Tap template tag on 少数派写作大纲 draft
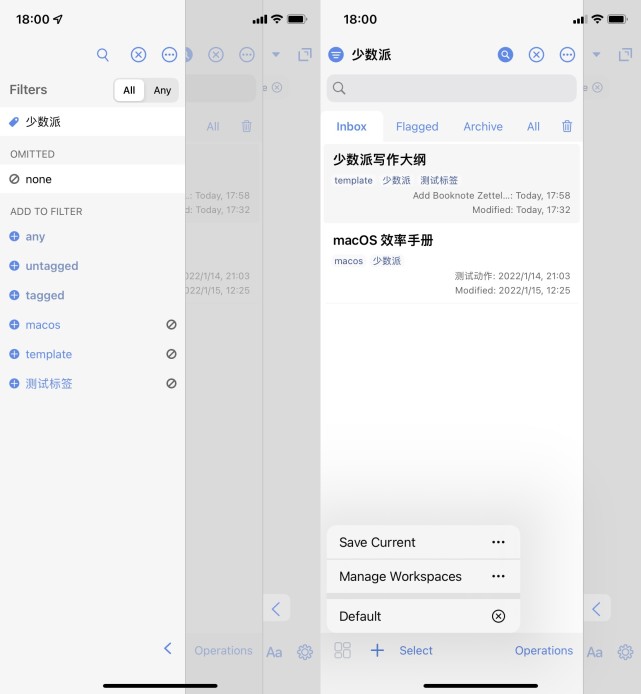This screenshot has width=641, height=694. (353, 181)
